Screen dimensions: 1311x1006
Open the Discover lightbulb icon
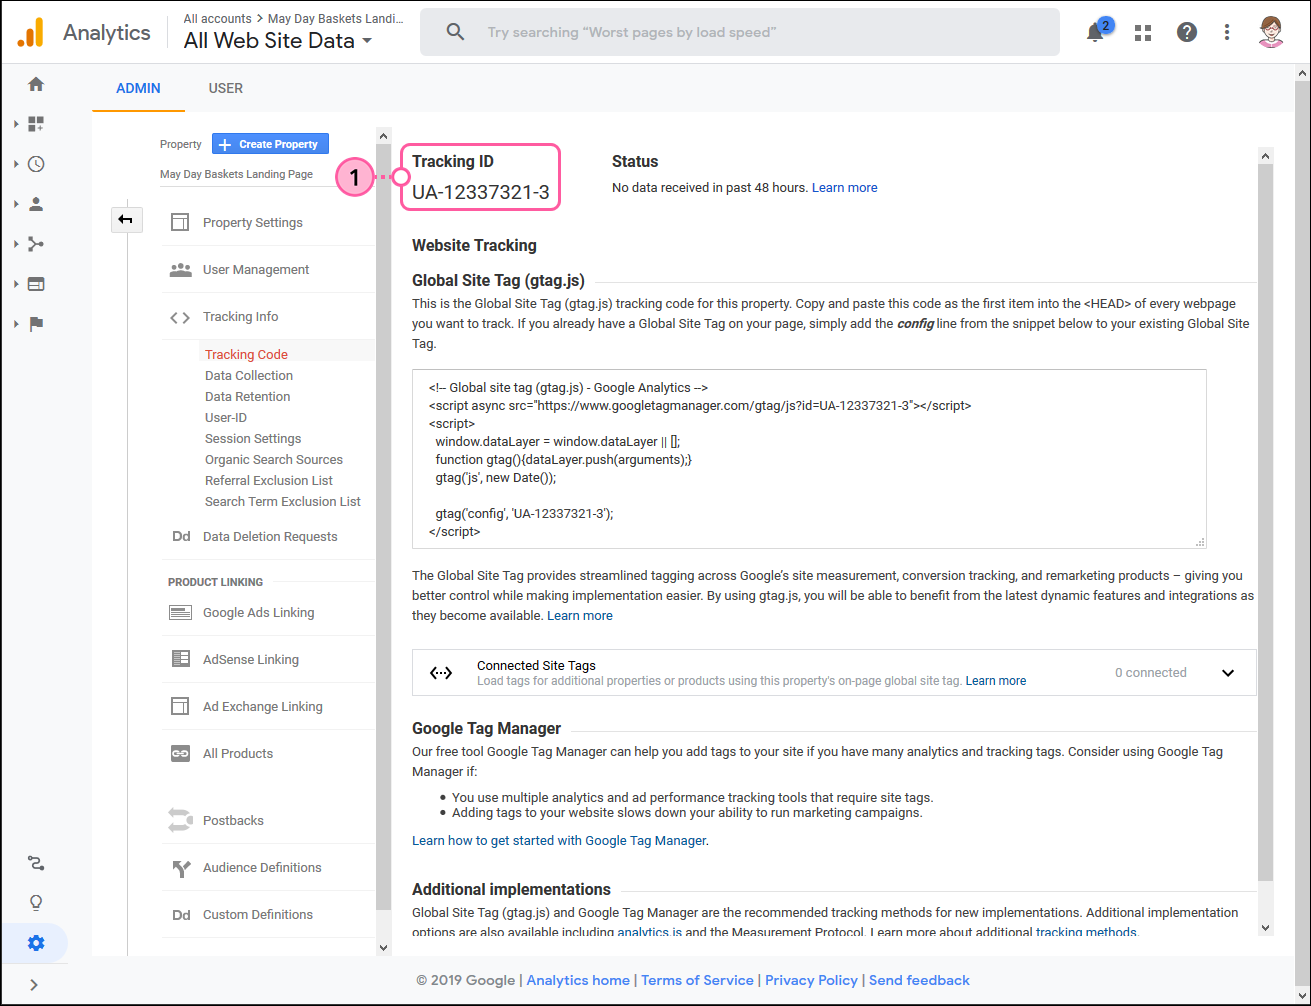tap(36, 903)
